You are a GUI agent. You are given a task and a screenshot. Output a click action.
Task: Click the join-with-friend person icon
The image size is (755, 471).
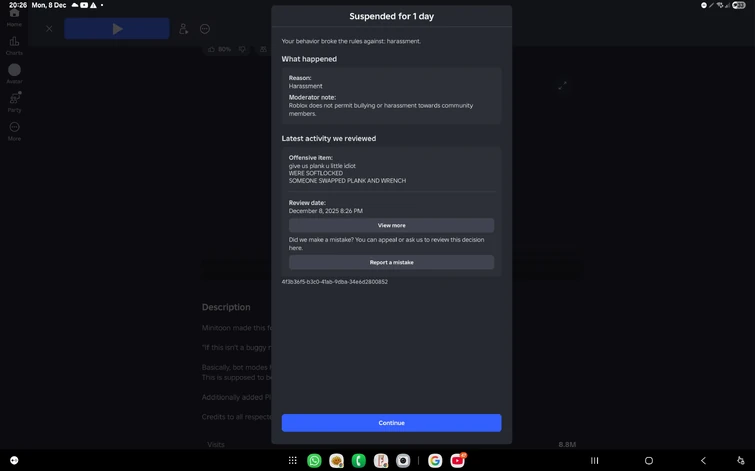(183, 29)
